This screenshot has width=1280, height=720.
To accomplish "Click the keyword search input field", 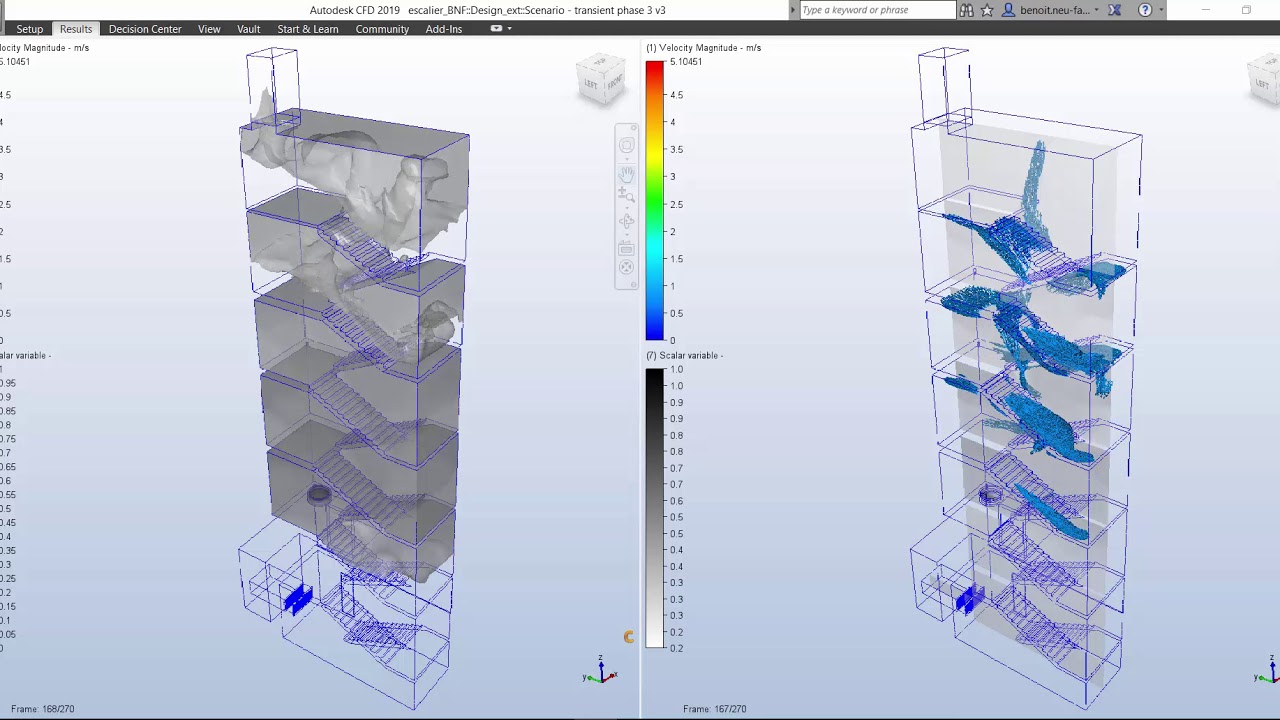I will [x=877, y=10].
